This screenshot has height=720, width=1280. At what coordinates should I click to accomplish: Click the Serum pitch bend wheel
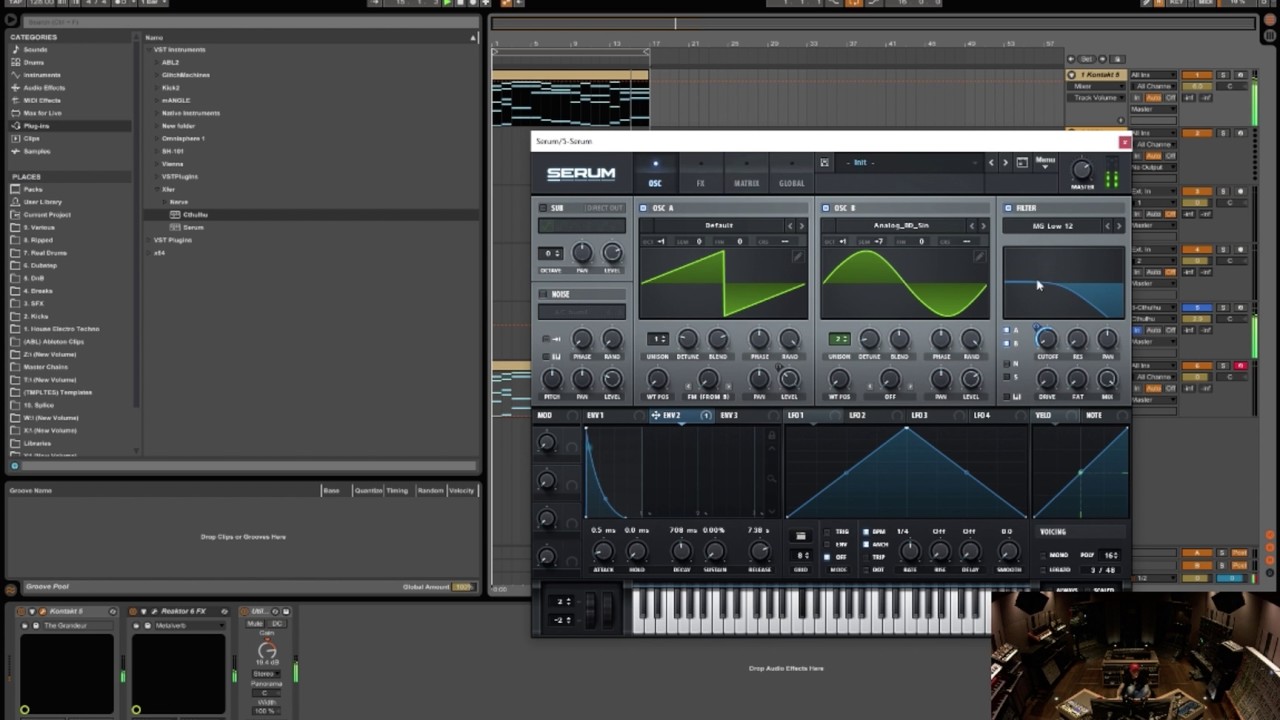591,609
